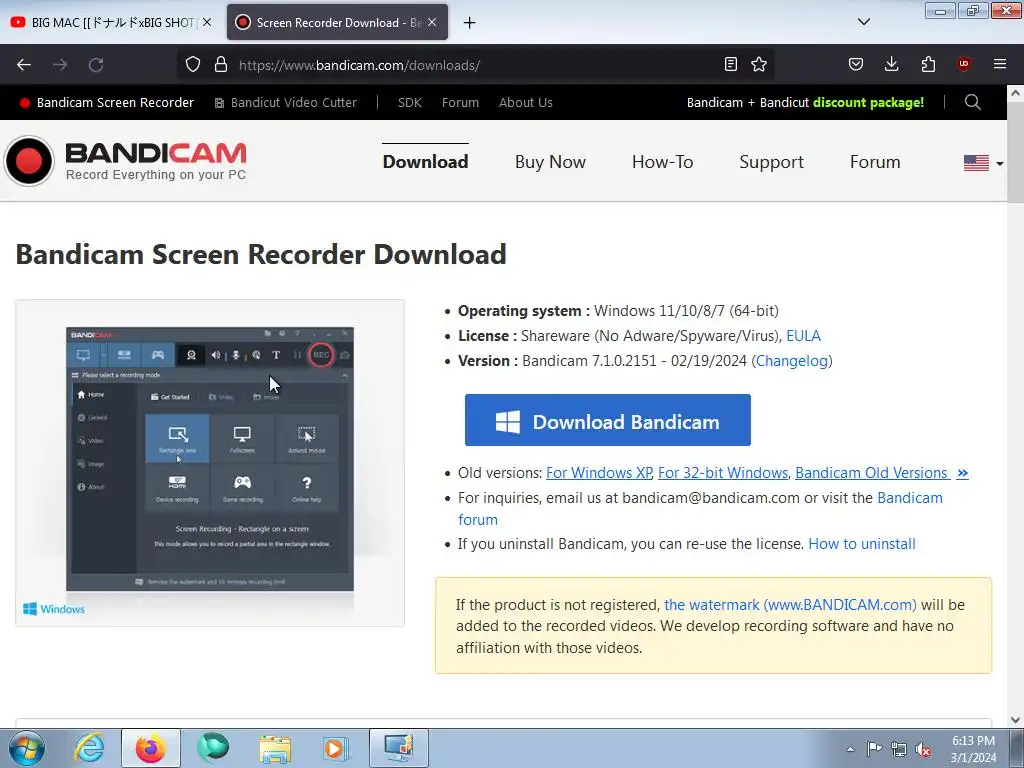Click the padlock site security icon

(221, 65)
